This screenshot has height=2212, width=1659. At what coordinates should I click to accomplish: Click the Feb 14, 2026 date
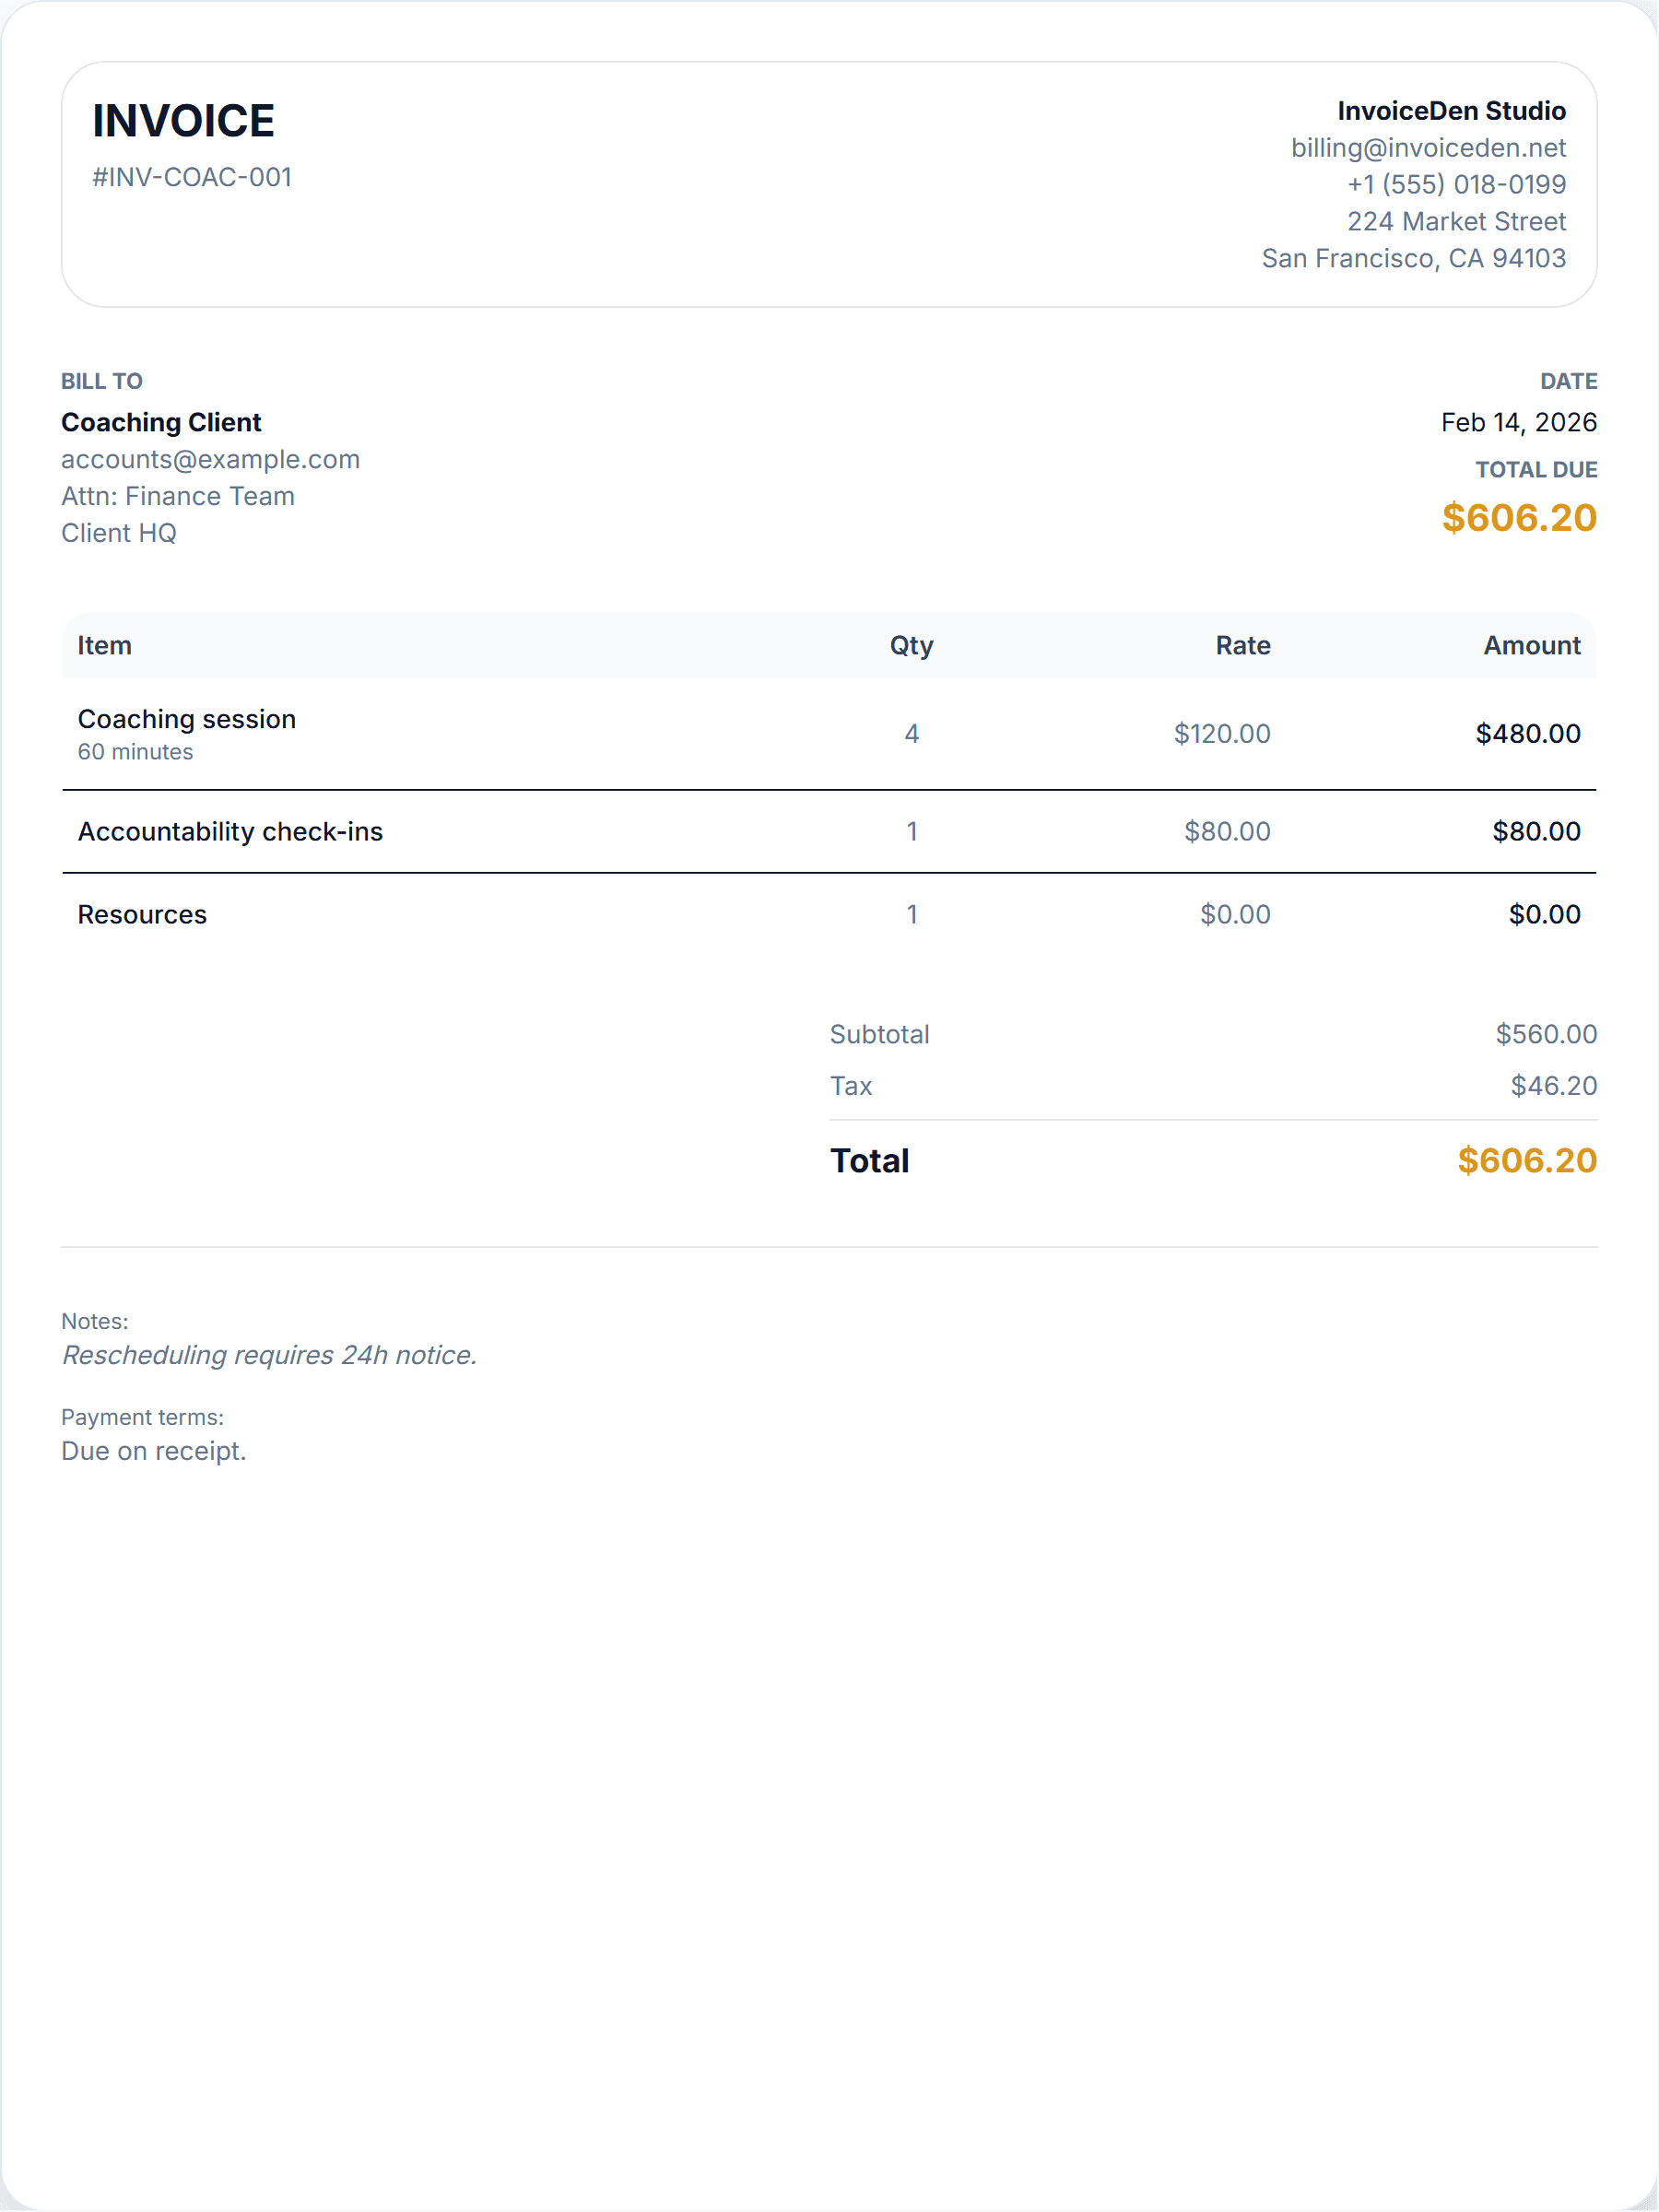coord(1518,422)
